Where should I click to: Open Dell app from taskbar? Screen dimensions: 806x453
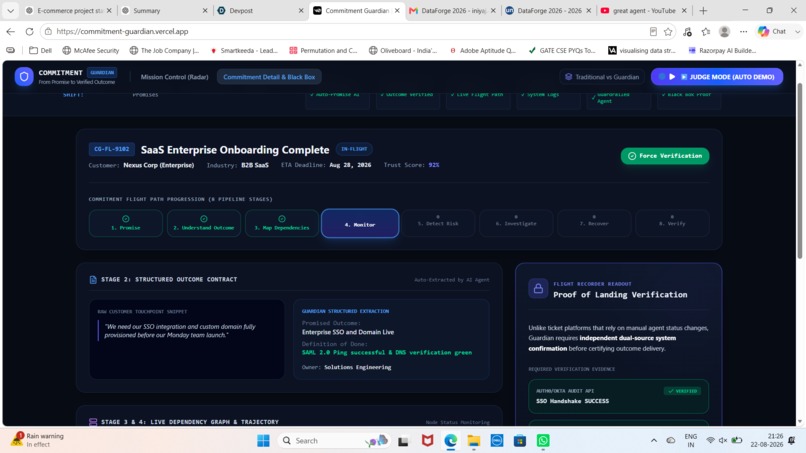(x=497, y=441)
